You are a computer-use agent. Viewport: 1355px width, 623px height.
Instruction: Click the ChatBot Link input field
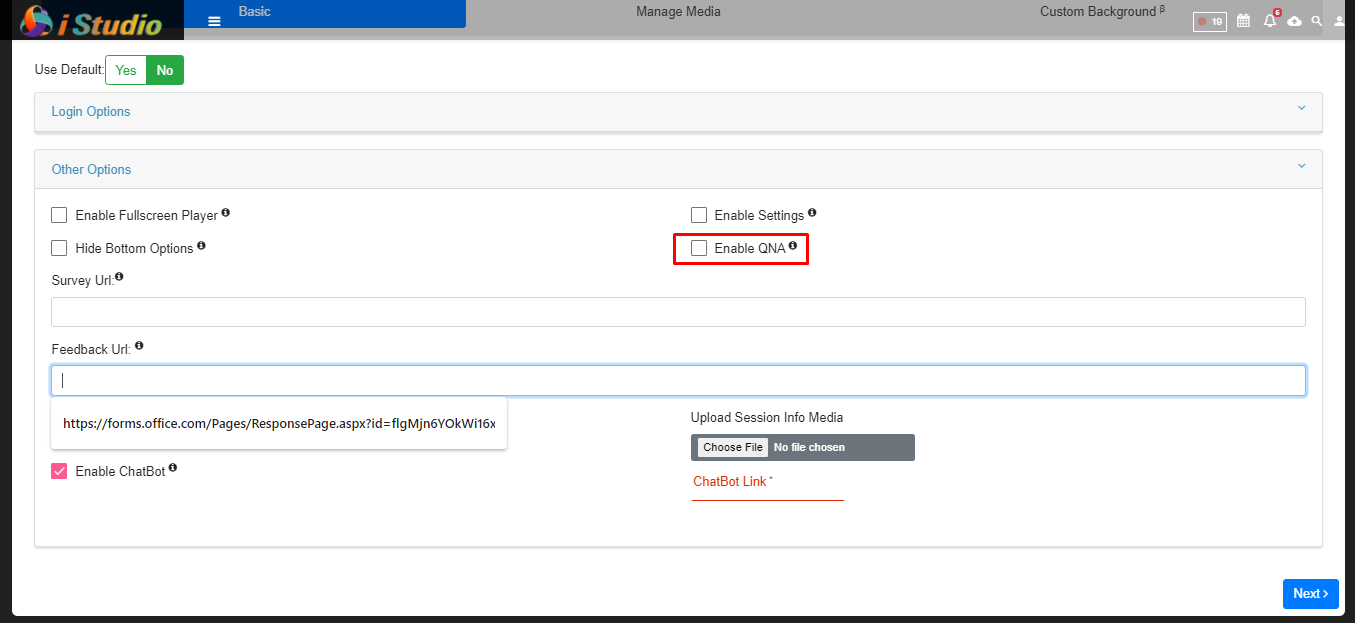(768, 485)
